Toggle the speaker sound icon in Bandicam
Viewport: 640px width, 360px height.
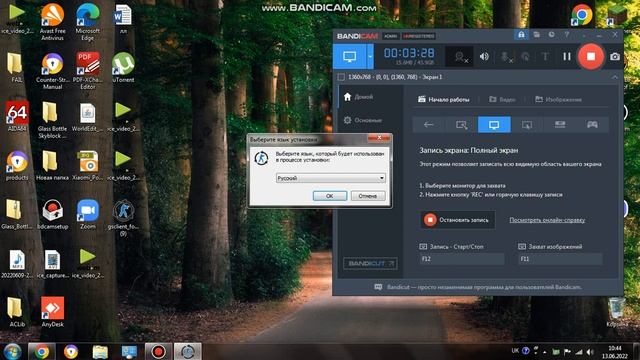click(x=484, y=56)
